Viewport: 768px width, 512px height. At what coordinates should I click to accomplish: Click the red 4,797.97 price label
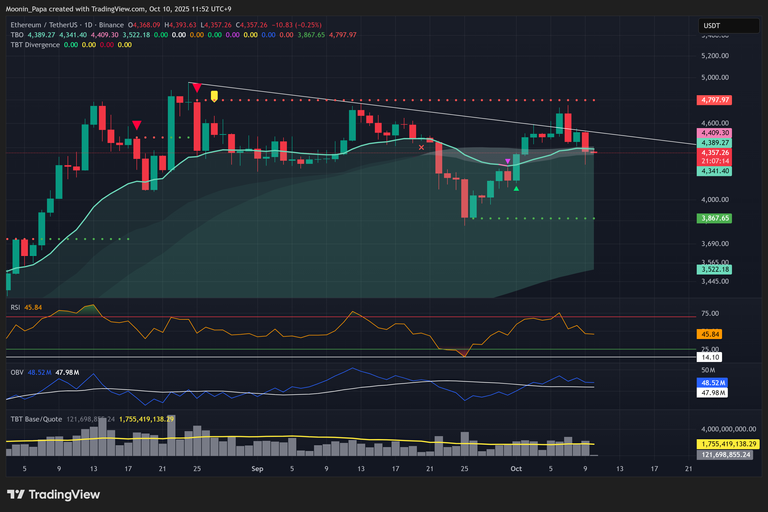[x=715, y=100]
